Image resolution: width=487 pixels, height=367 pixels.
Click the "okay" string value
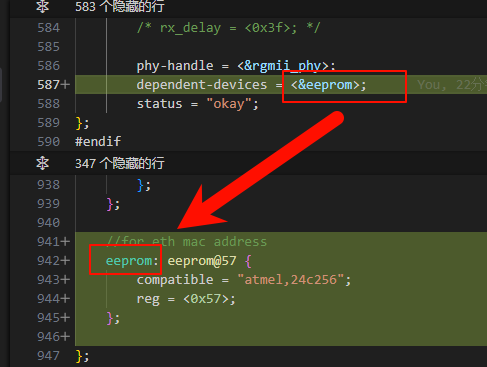click(x=229, y=104)
